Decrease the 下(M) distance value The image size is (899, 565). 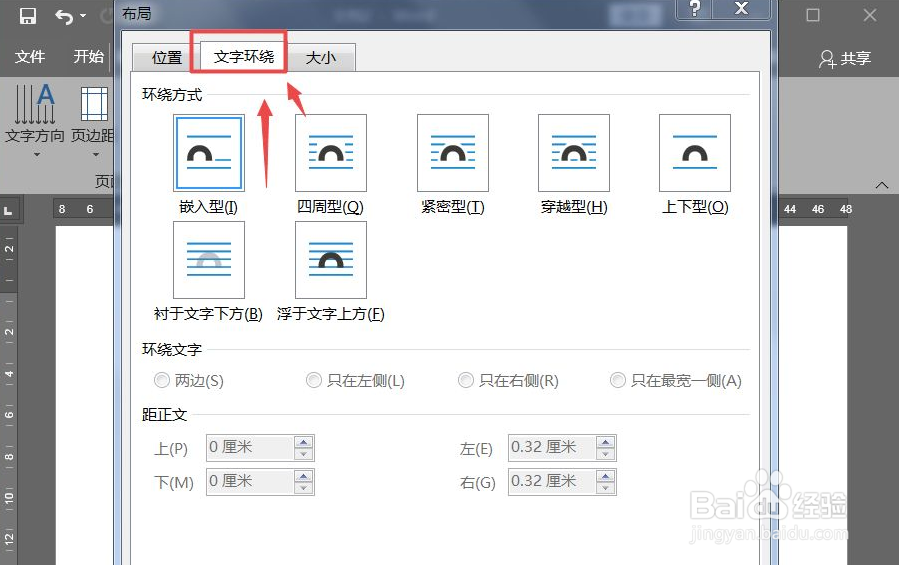pos(303,488)
